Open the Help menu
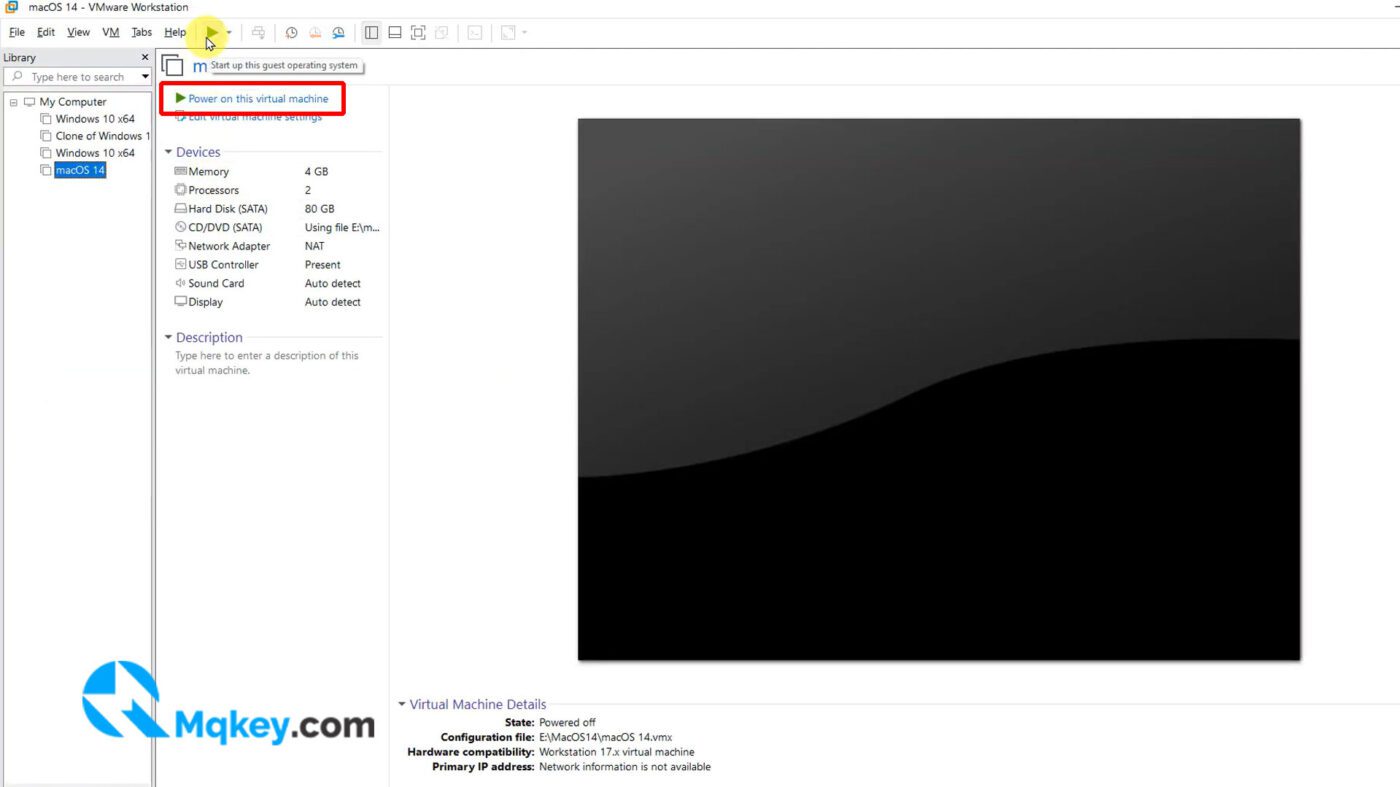1400x787 pixels. click(x=175, y=32)
